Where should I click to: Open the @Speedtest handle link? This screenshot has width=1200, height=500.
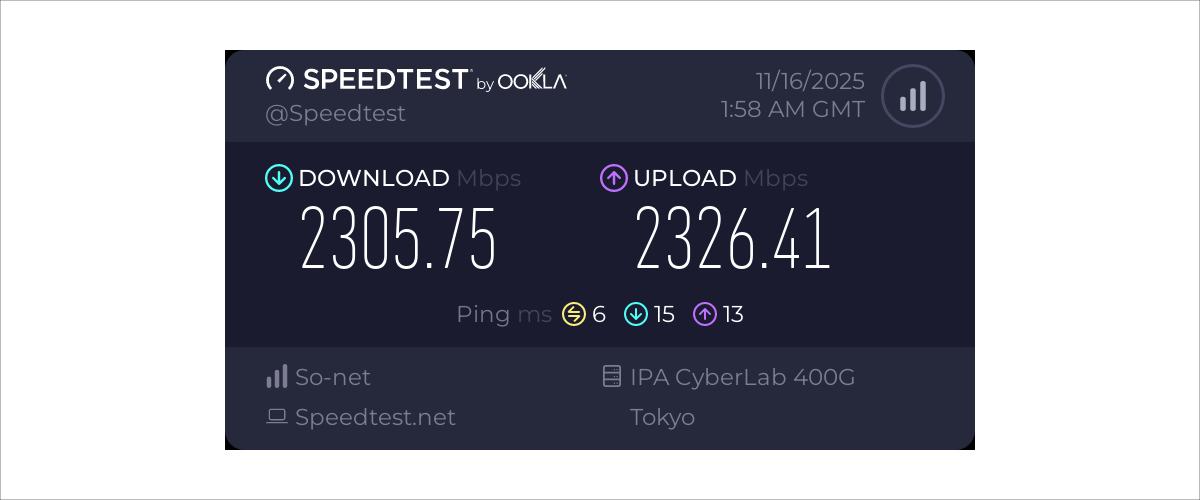(335, 113)
